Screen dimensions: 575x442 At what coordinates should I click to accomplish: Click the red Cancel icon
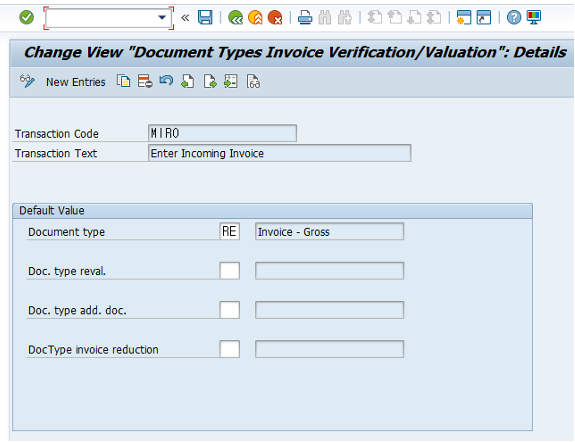(275, 17)
